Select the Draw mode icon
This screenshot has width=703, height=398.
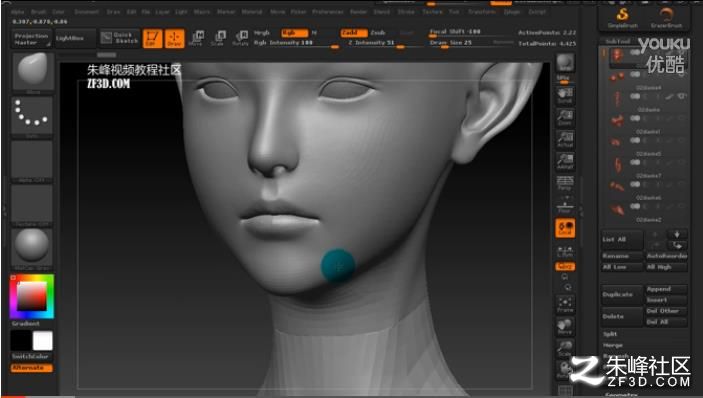(174, 38)
